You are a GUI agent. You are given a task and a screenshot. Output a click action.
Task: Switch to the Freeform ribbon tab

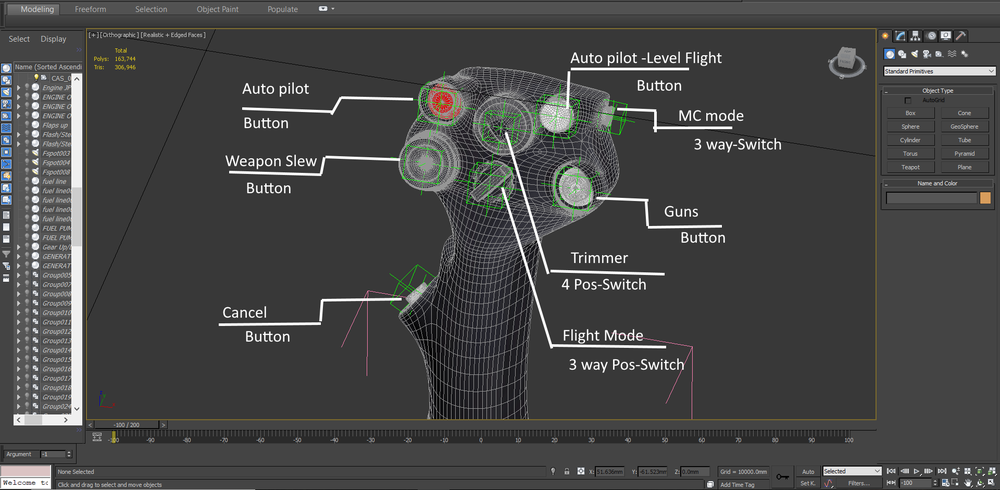point(91,10)
